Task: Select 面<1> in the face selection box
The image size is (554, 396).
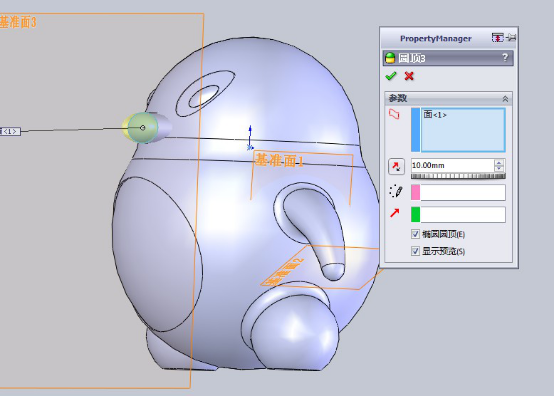Action: (435, 115)
